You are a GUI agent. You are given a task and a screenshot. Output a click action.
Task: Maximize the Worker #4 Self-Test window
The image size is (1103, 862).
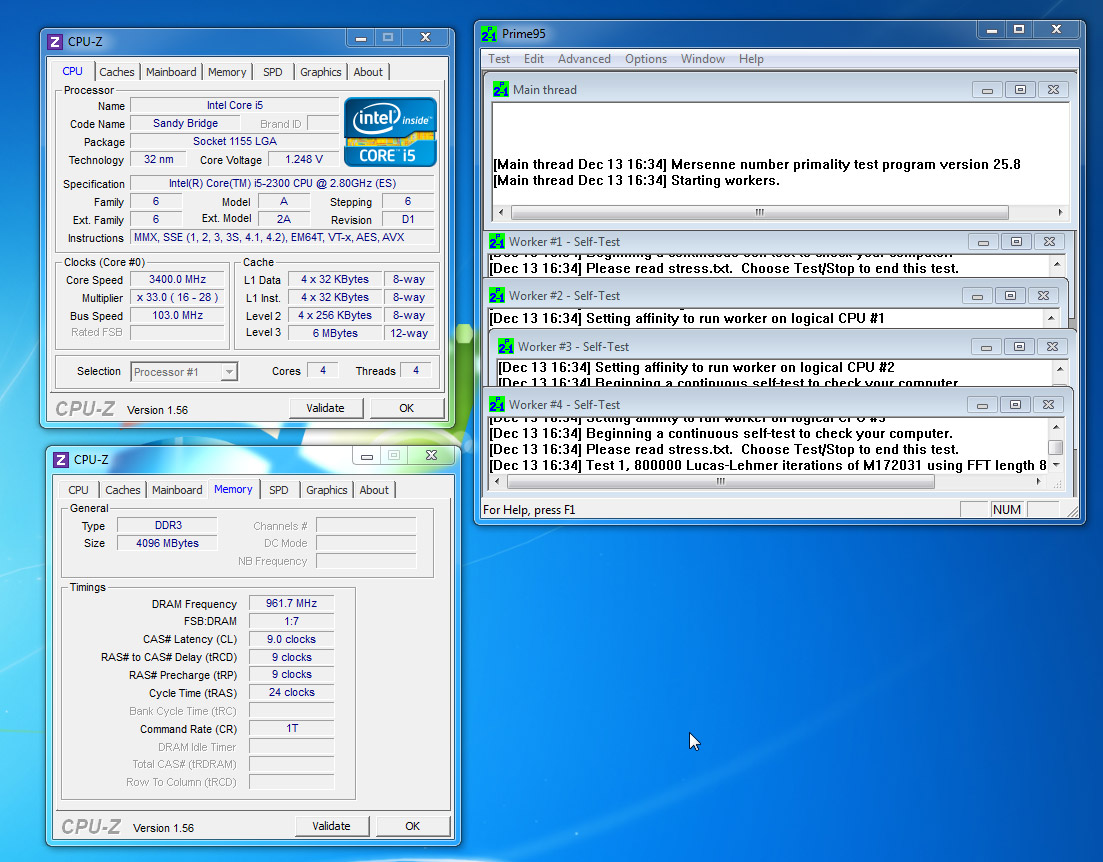1015,405
